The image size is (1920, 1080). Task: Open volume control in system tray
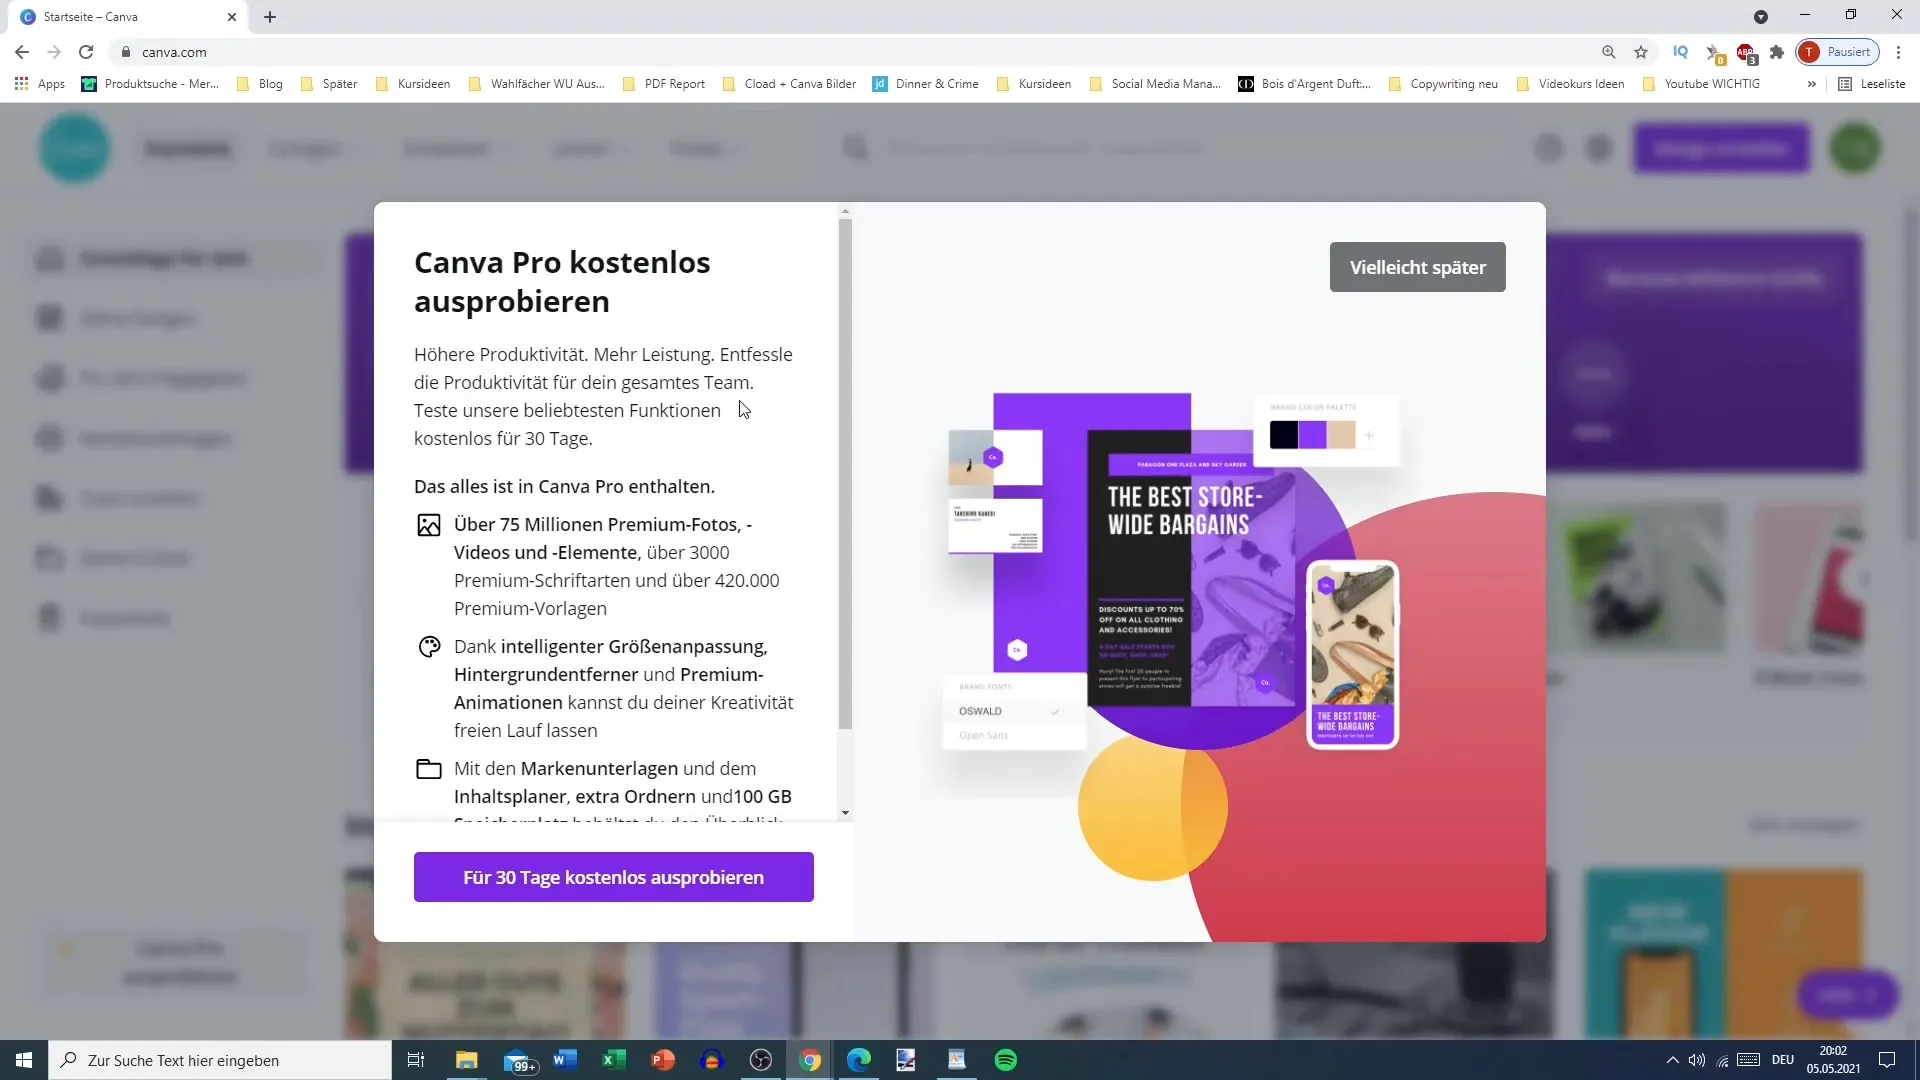click(x=1697, y=1060)
